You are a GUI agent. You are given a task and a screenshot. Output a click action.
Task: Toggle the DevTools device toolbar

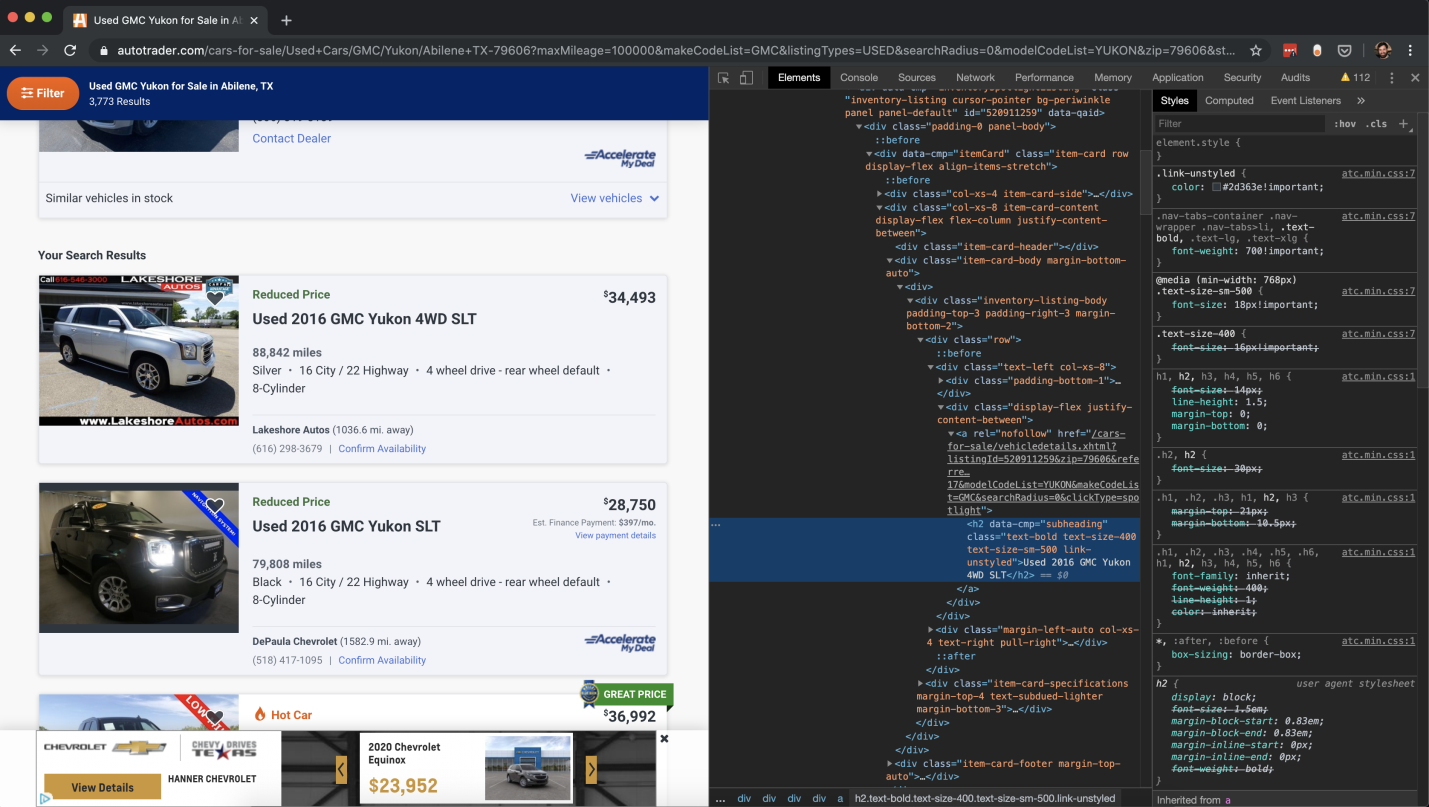click(746, 78)
